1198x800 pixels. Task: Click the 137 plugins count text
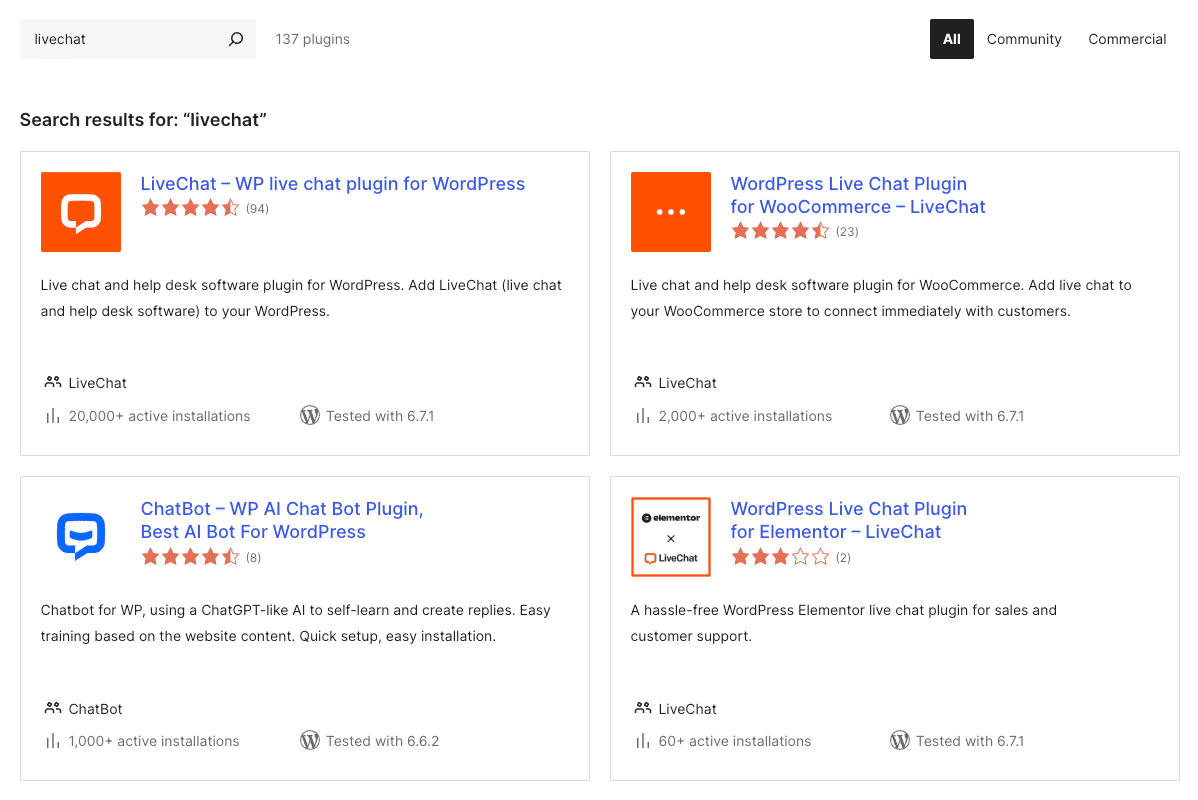(312, 39)
